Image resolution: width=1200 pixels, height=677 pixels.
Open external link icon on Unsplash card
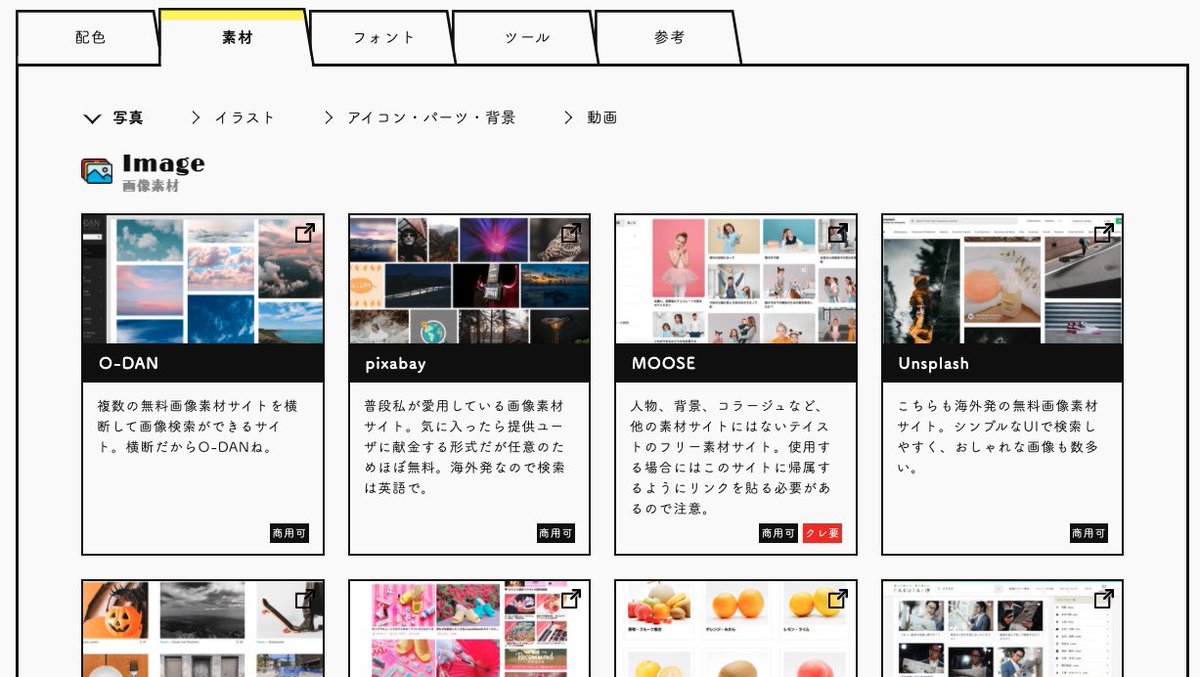[x=1104, y=233]
